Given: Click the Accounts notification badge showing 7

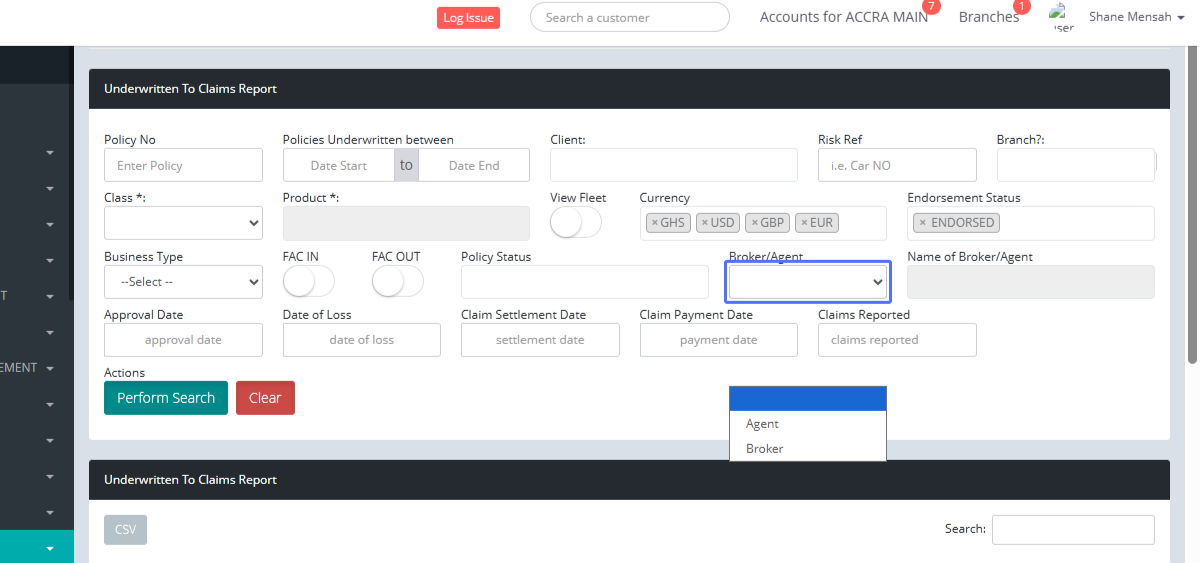Looking at the screenshot, I should tap(931, 7).
